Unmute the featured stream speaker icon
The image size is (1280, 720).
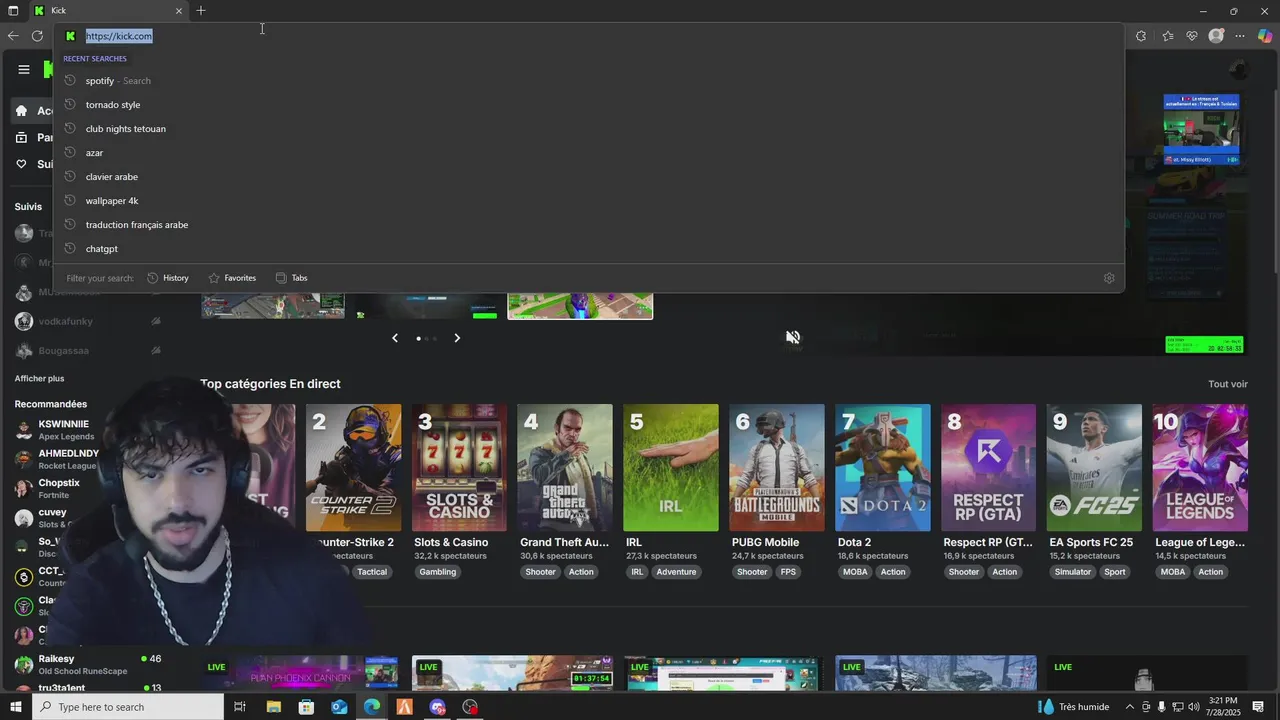(x=793, y=337)
